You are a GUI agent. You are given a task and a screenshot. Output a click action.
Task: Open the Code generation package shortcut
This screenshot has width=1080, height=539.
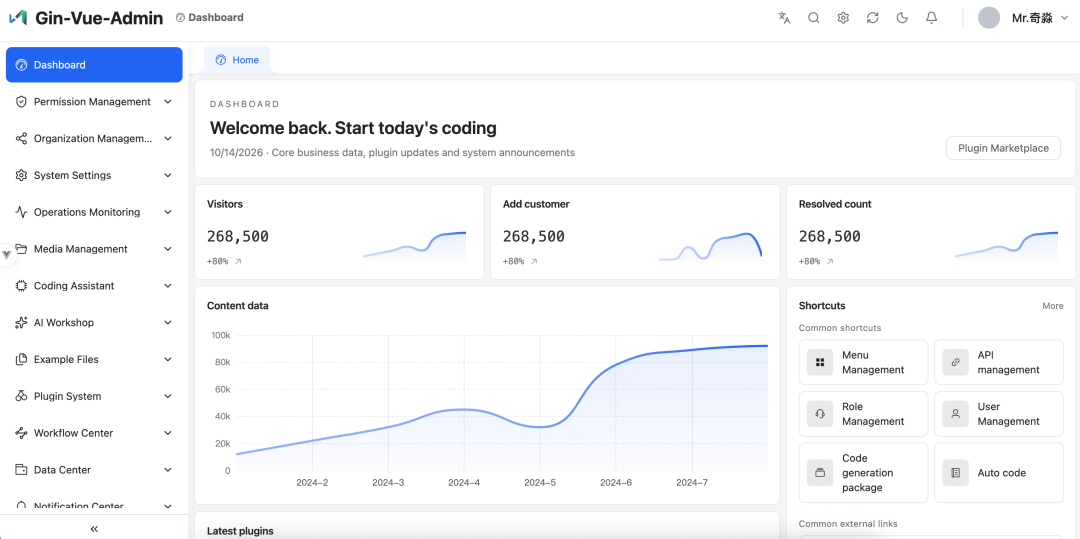864,473
